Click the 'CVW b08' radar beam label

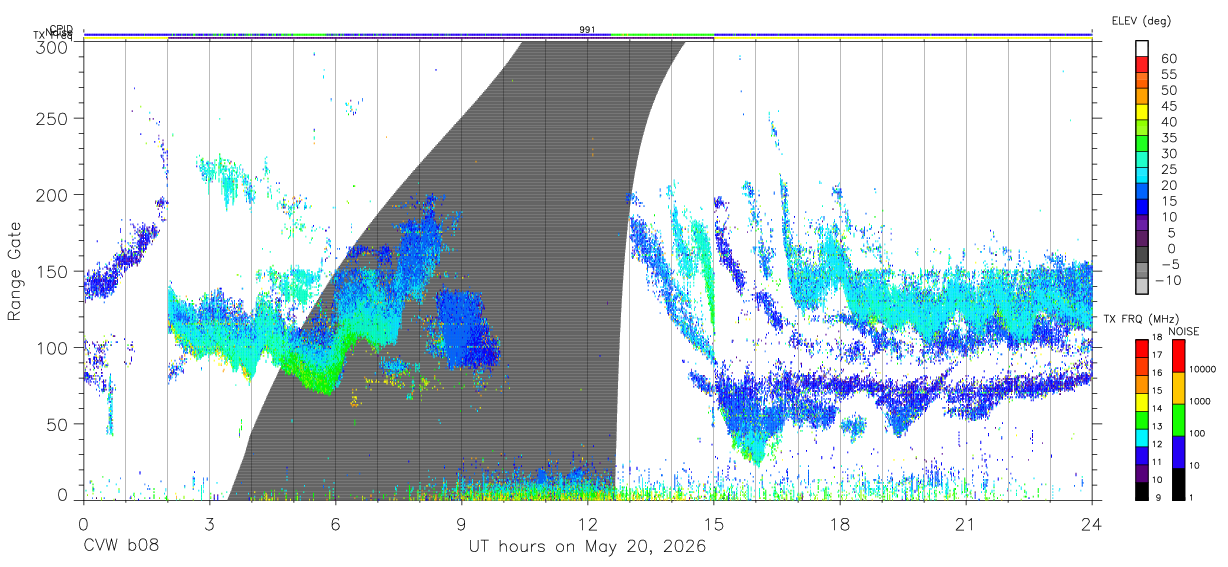click(121, 546)
